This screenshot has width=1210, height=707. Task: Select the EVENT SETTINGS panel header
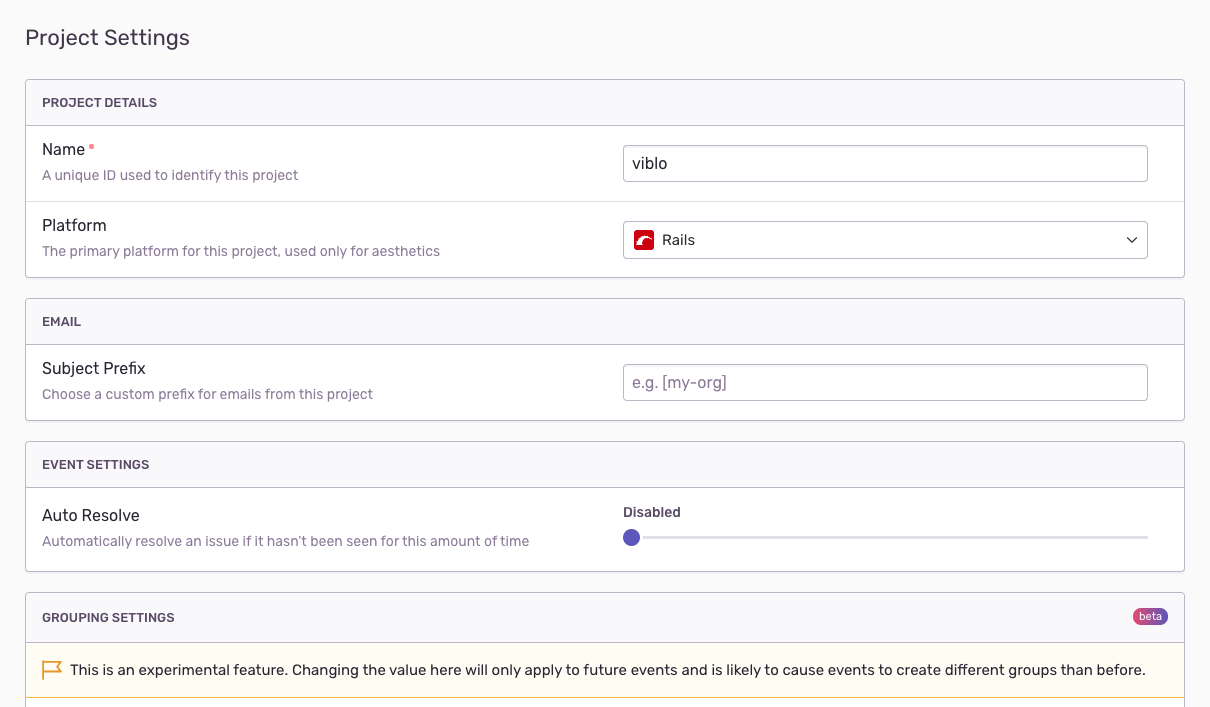click(95, 465)
